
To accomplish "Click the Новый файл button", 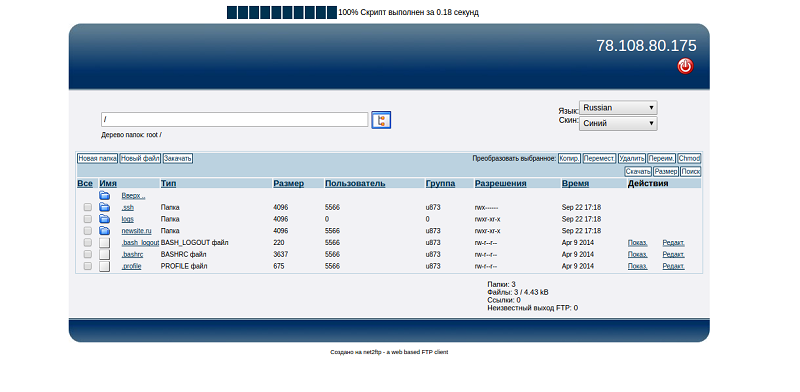I will click(x=140, y=159).
